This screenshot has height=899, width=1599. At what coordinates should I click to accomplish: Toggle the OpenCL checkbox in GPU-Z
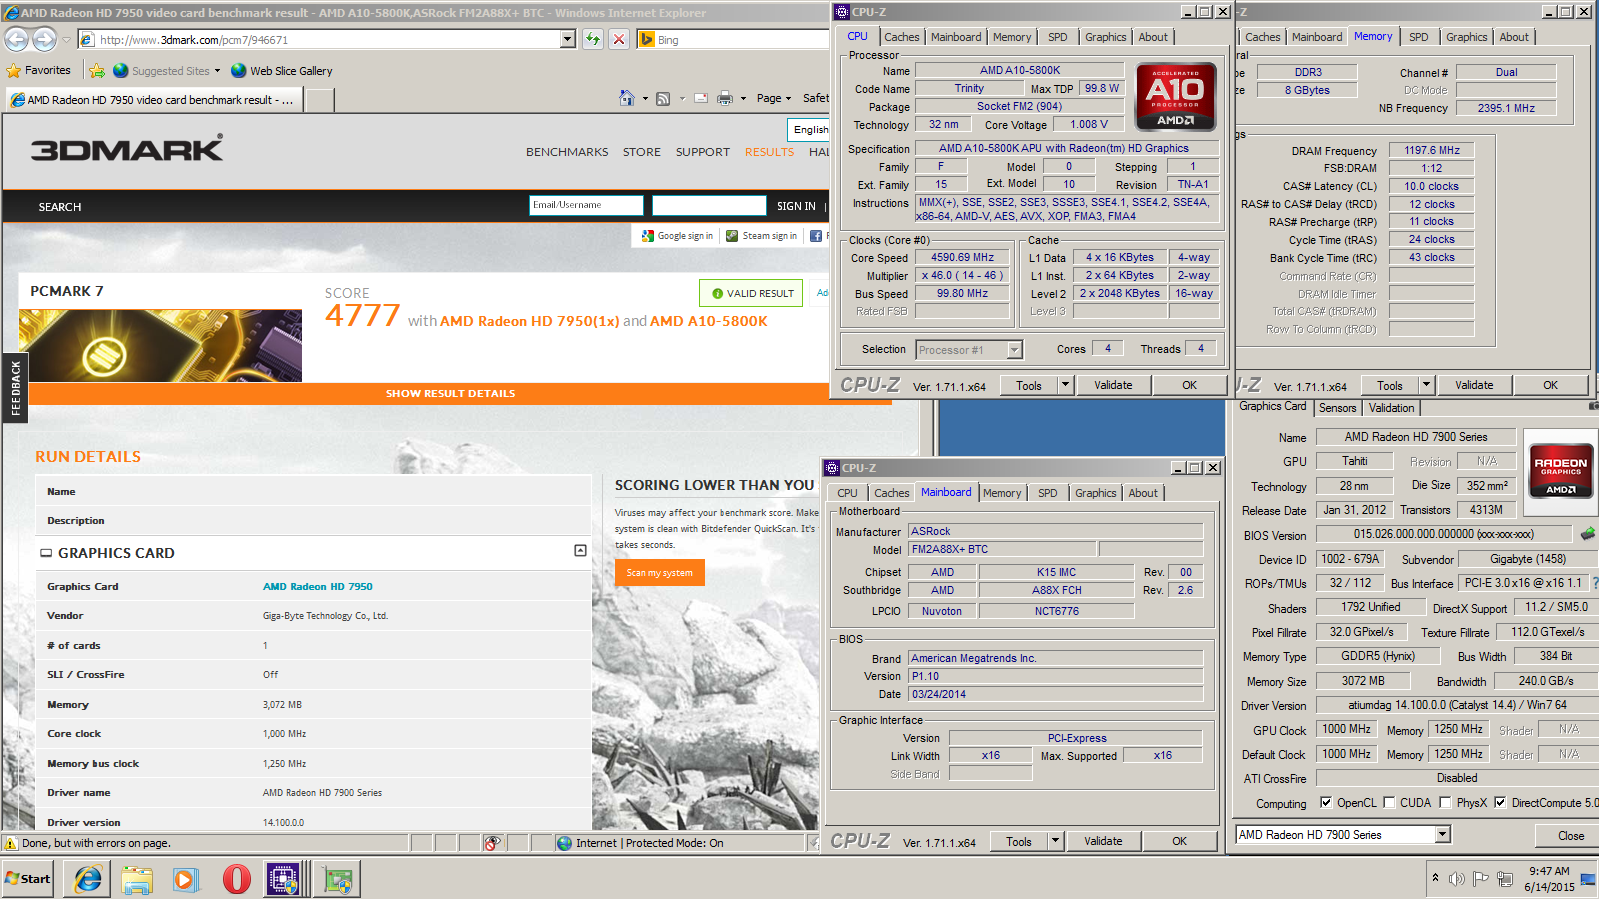pos(1326,802)
